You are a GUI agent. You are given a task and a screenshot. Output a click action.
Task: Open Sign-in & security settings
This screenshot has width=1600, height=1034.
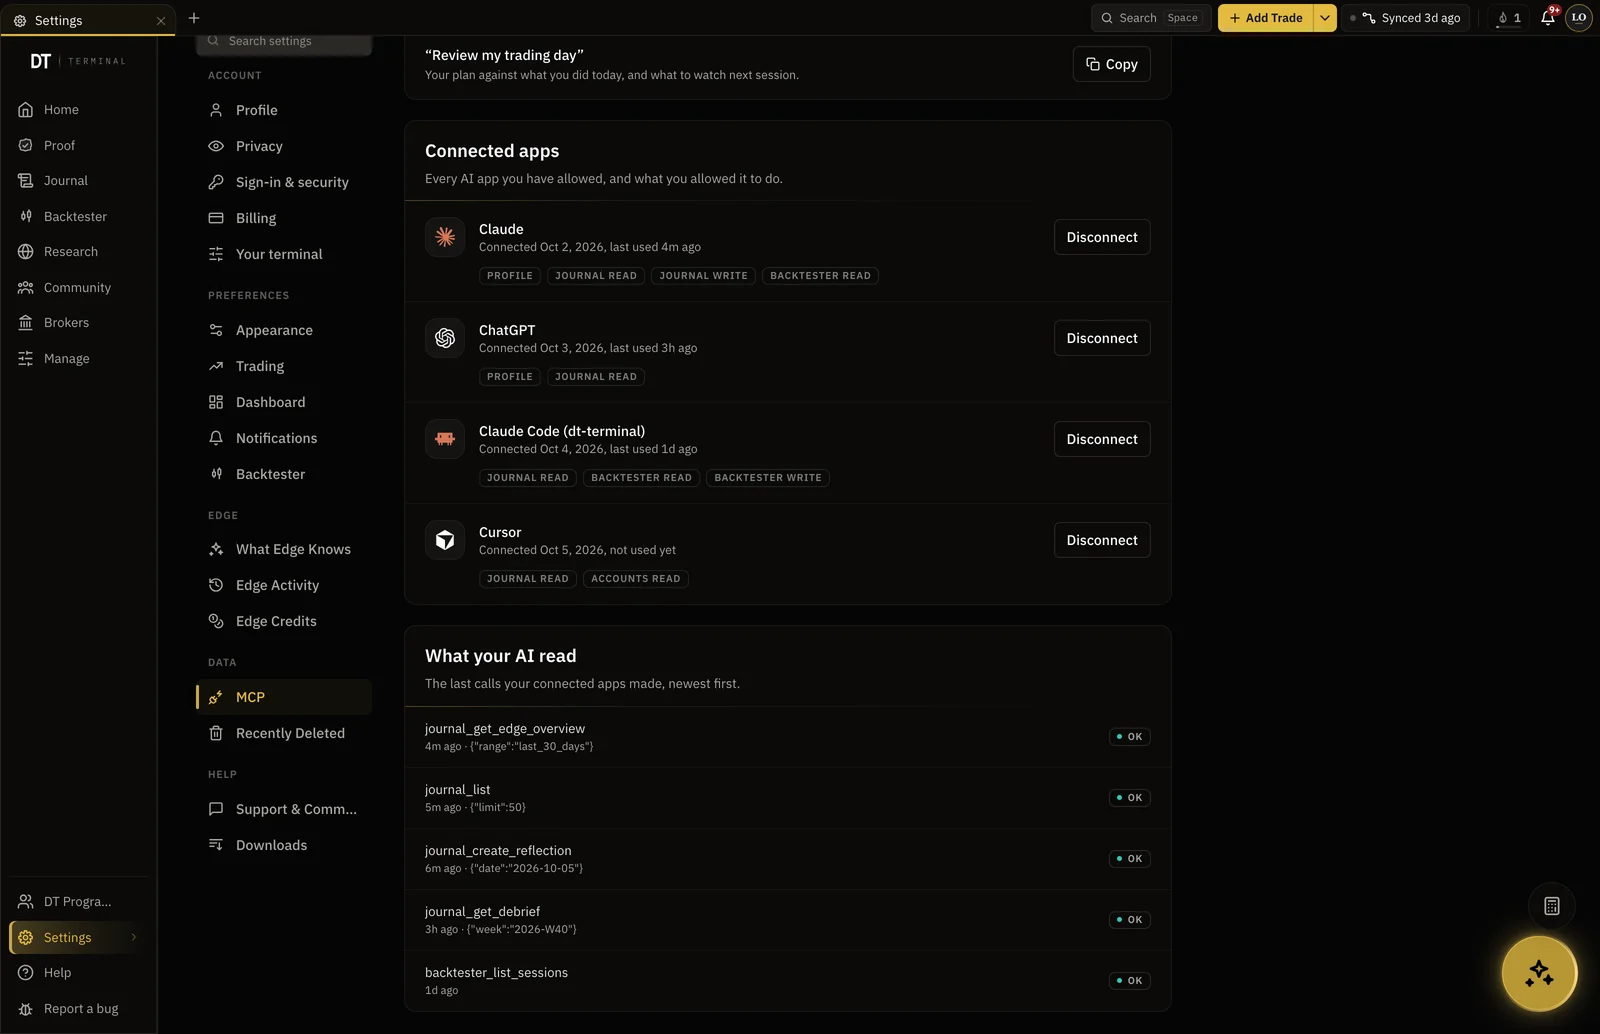(284, 182)
